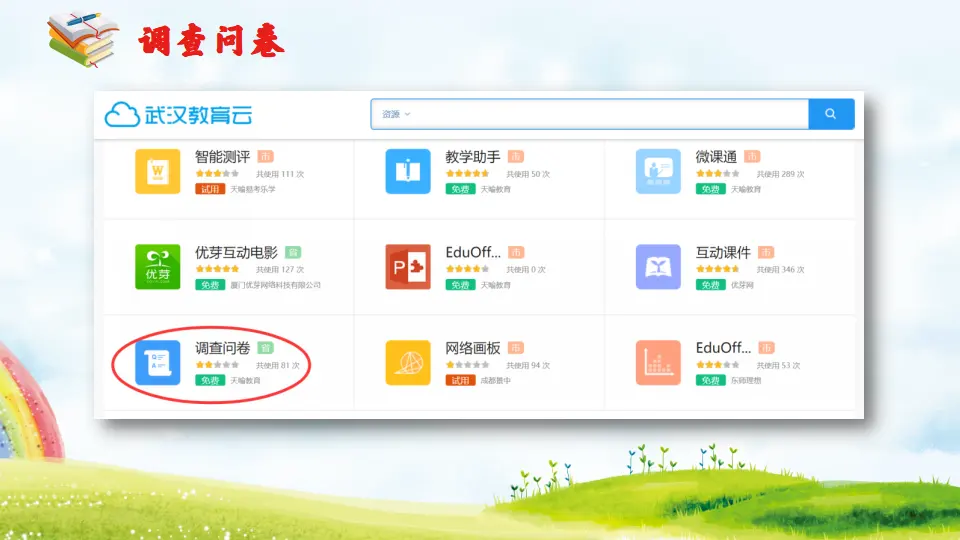Screen dimensions: 960x540
Task: Click the star rating of 智能测评
Action: click(217, 174)
